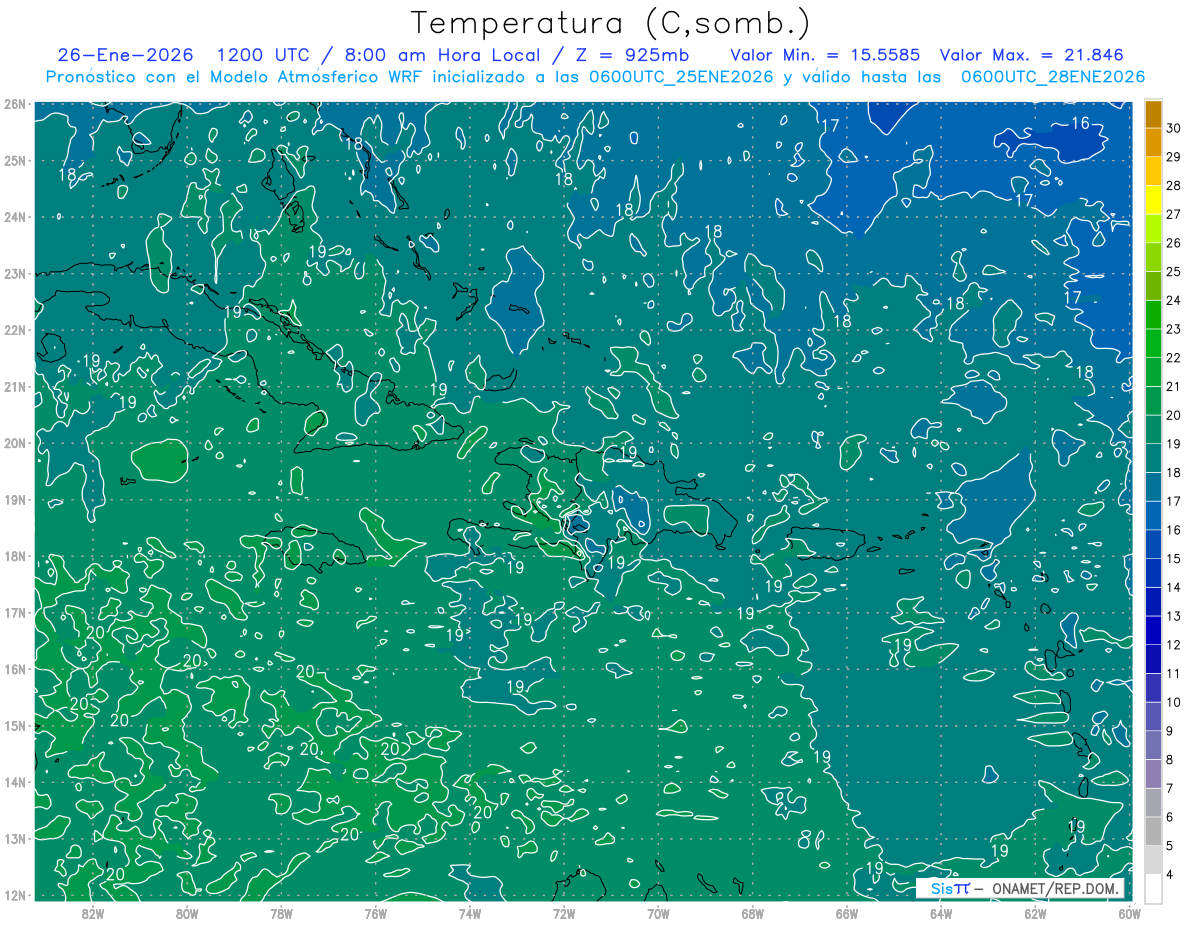
Task: Click the '14N' latitude axis label
Action: tap(14, 782)
